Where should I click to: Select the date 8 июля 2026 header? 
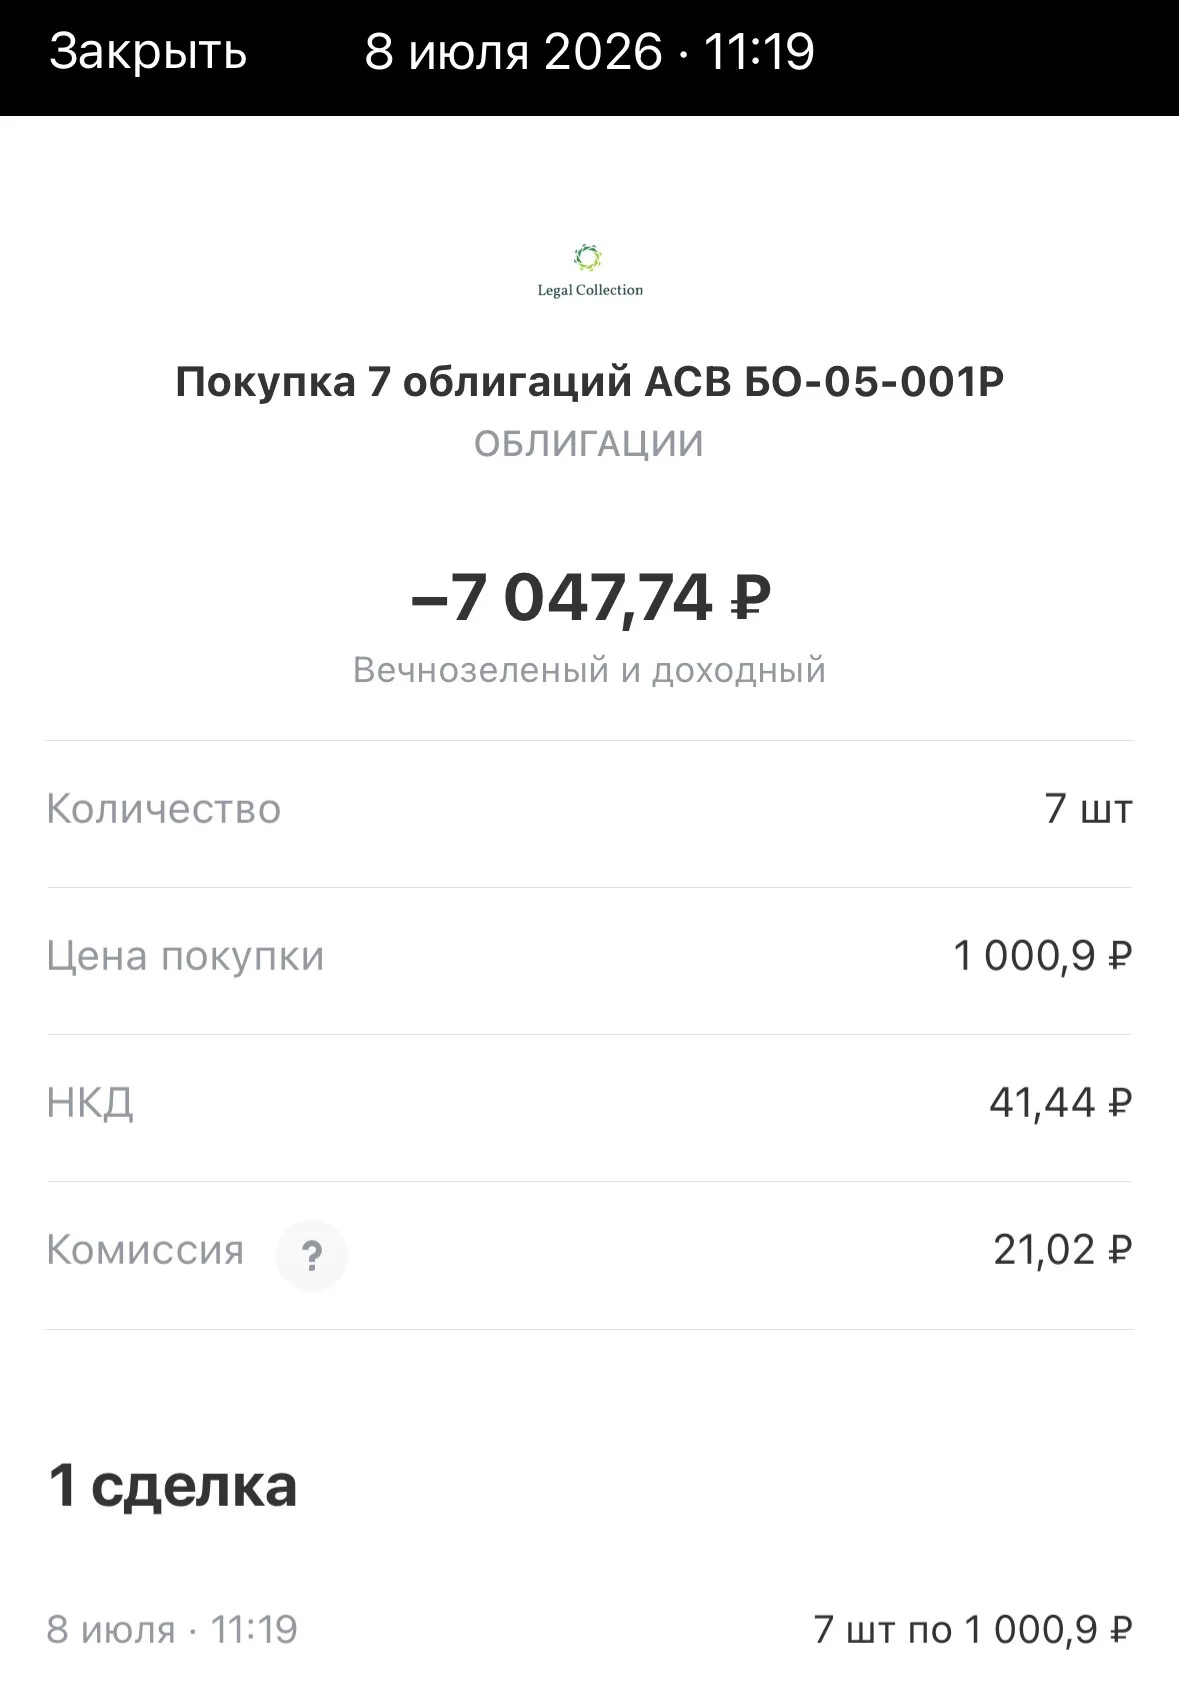click(x=513, y=51)
